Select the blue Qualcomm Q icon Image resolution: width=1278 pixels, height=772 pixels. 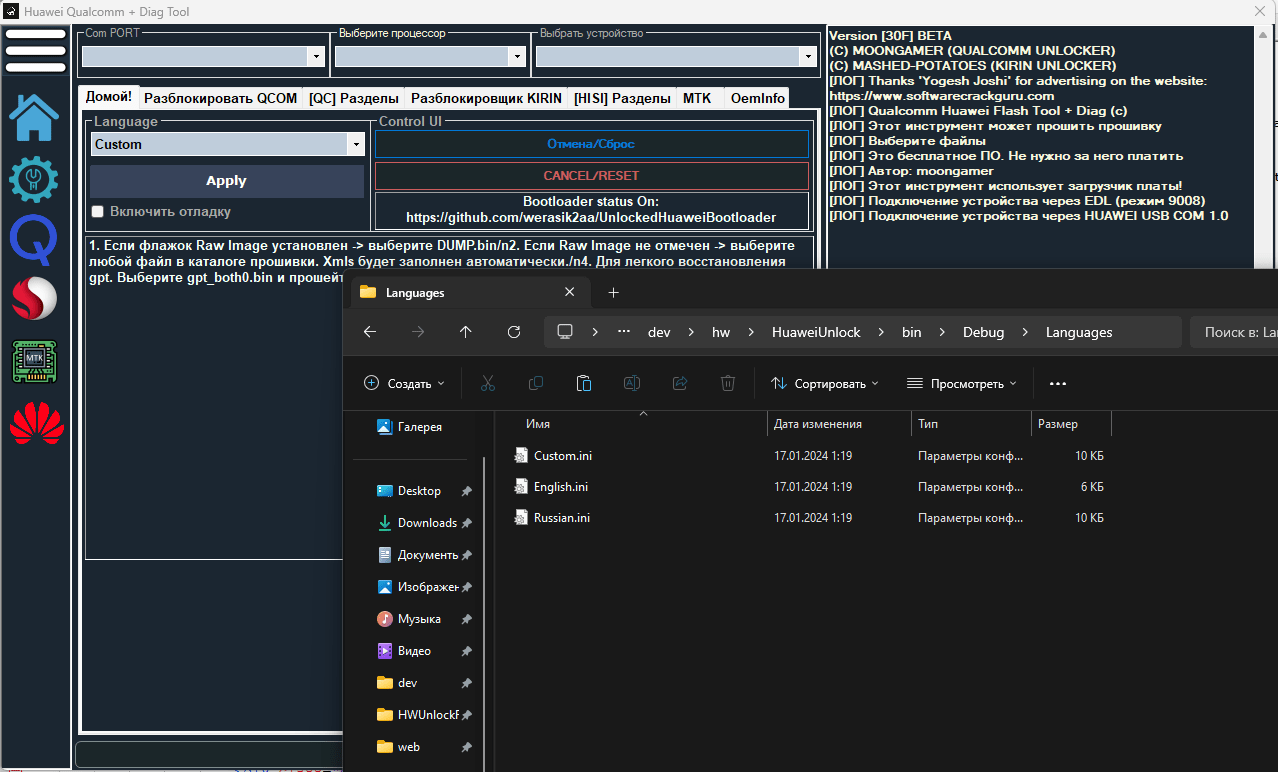point(34,241)
